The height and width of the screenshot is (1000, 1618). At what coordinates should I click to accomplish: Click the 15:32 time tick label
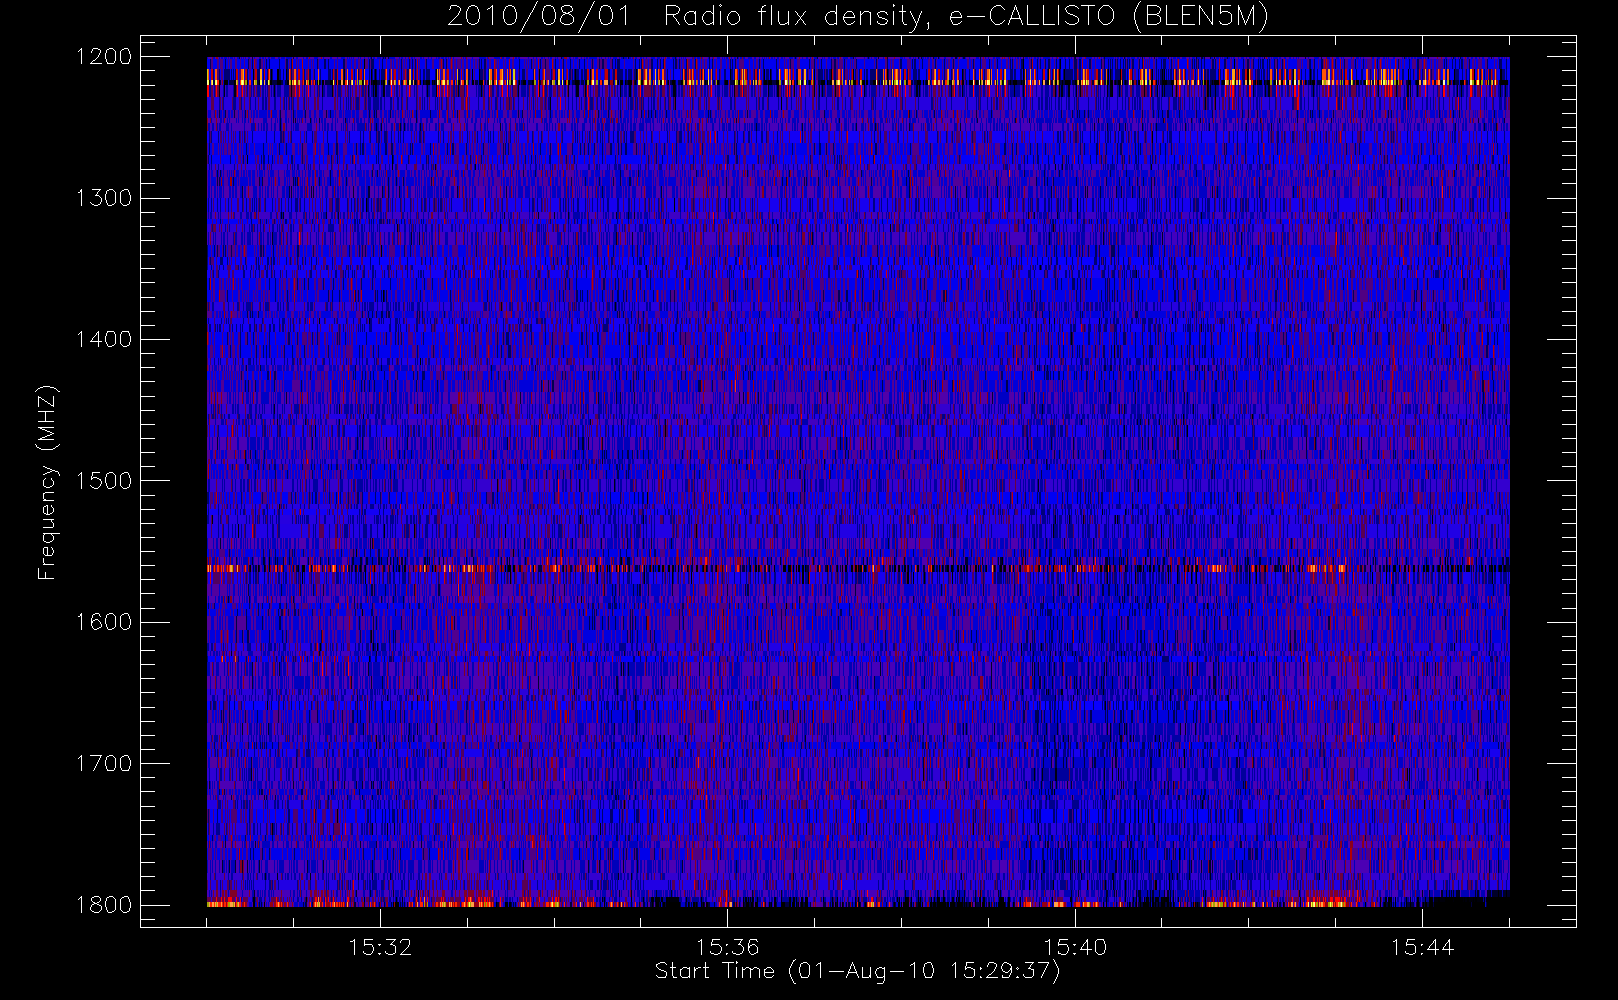pyautogui.click(x=380, y=947)
